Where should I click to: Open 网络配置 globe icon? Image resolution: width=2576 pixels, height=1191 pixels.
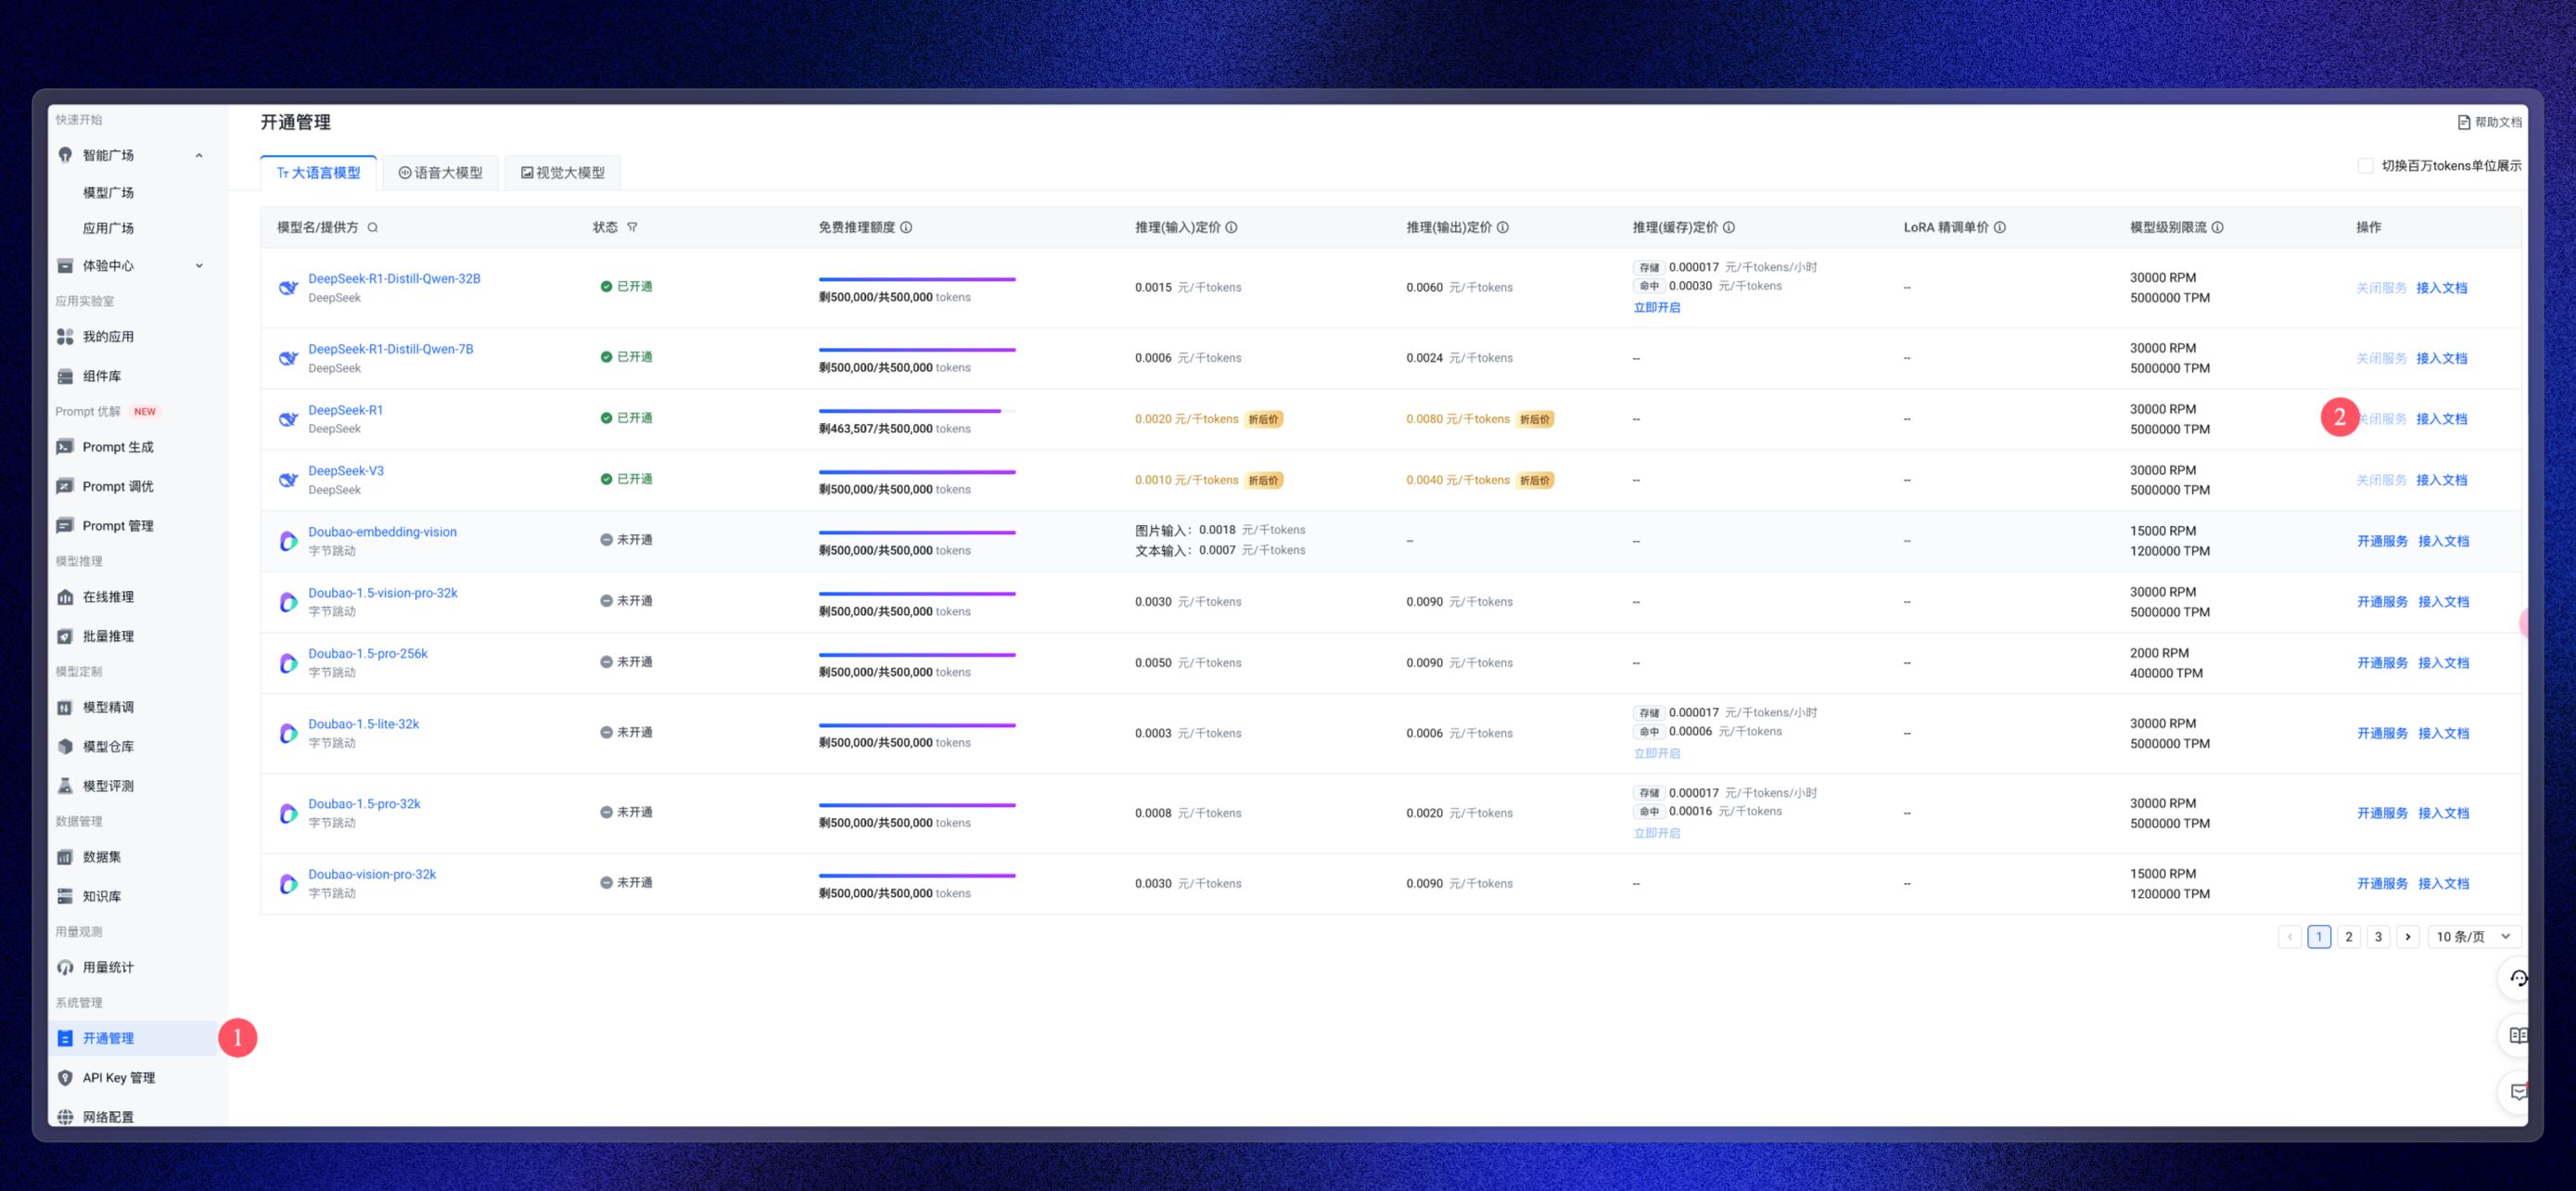click(x=65, y=1117)
